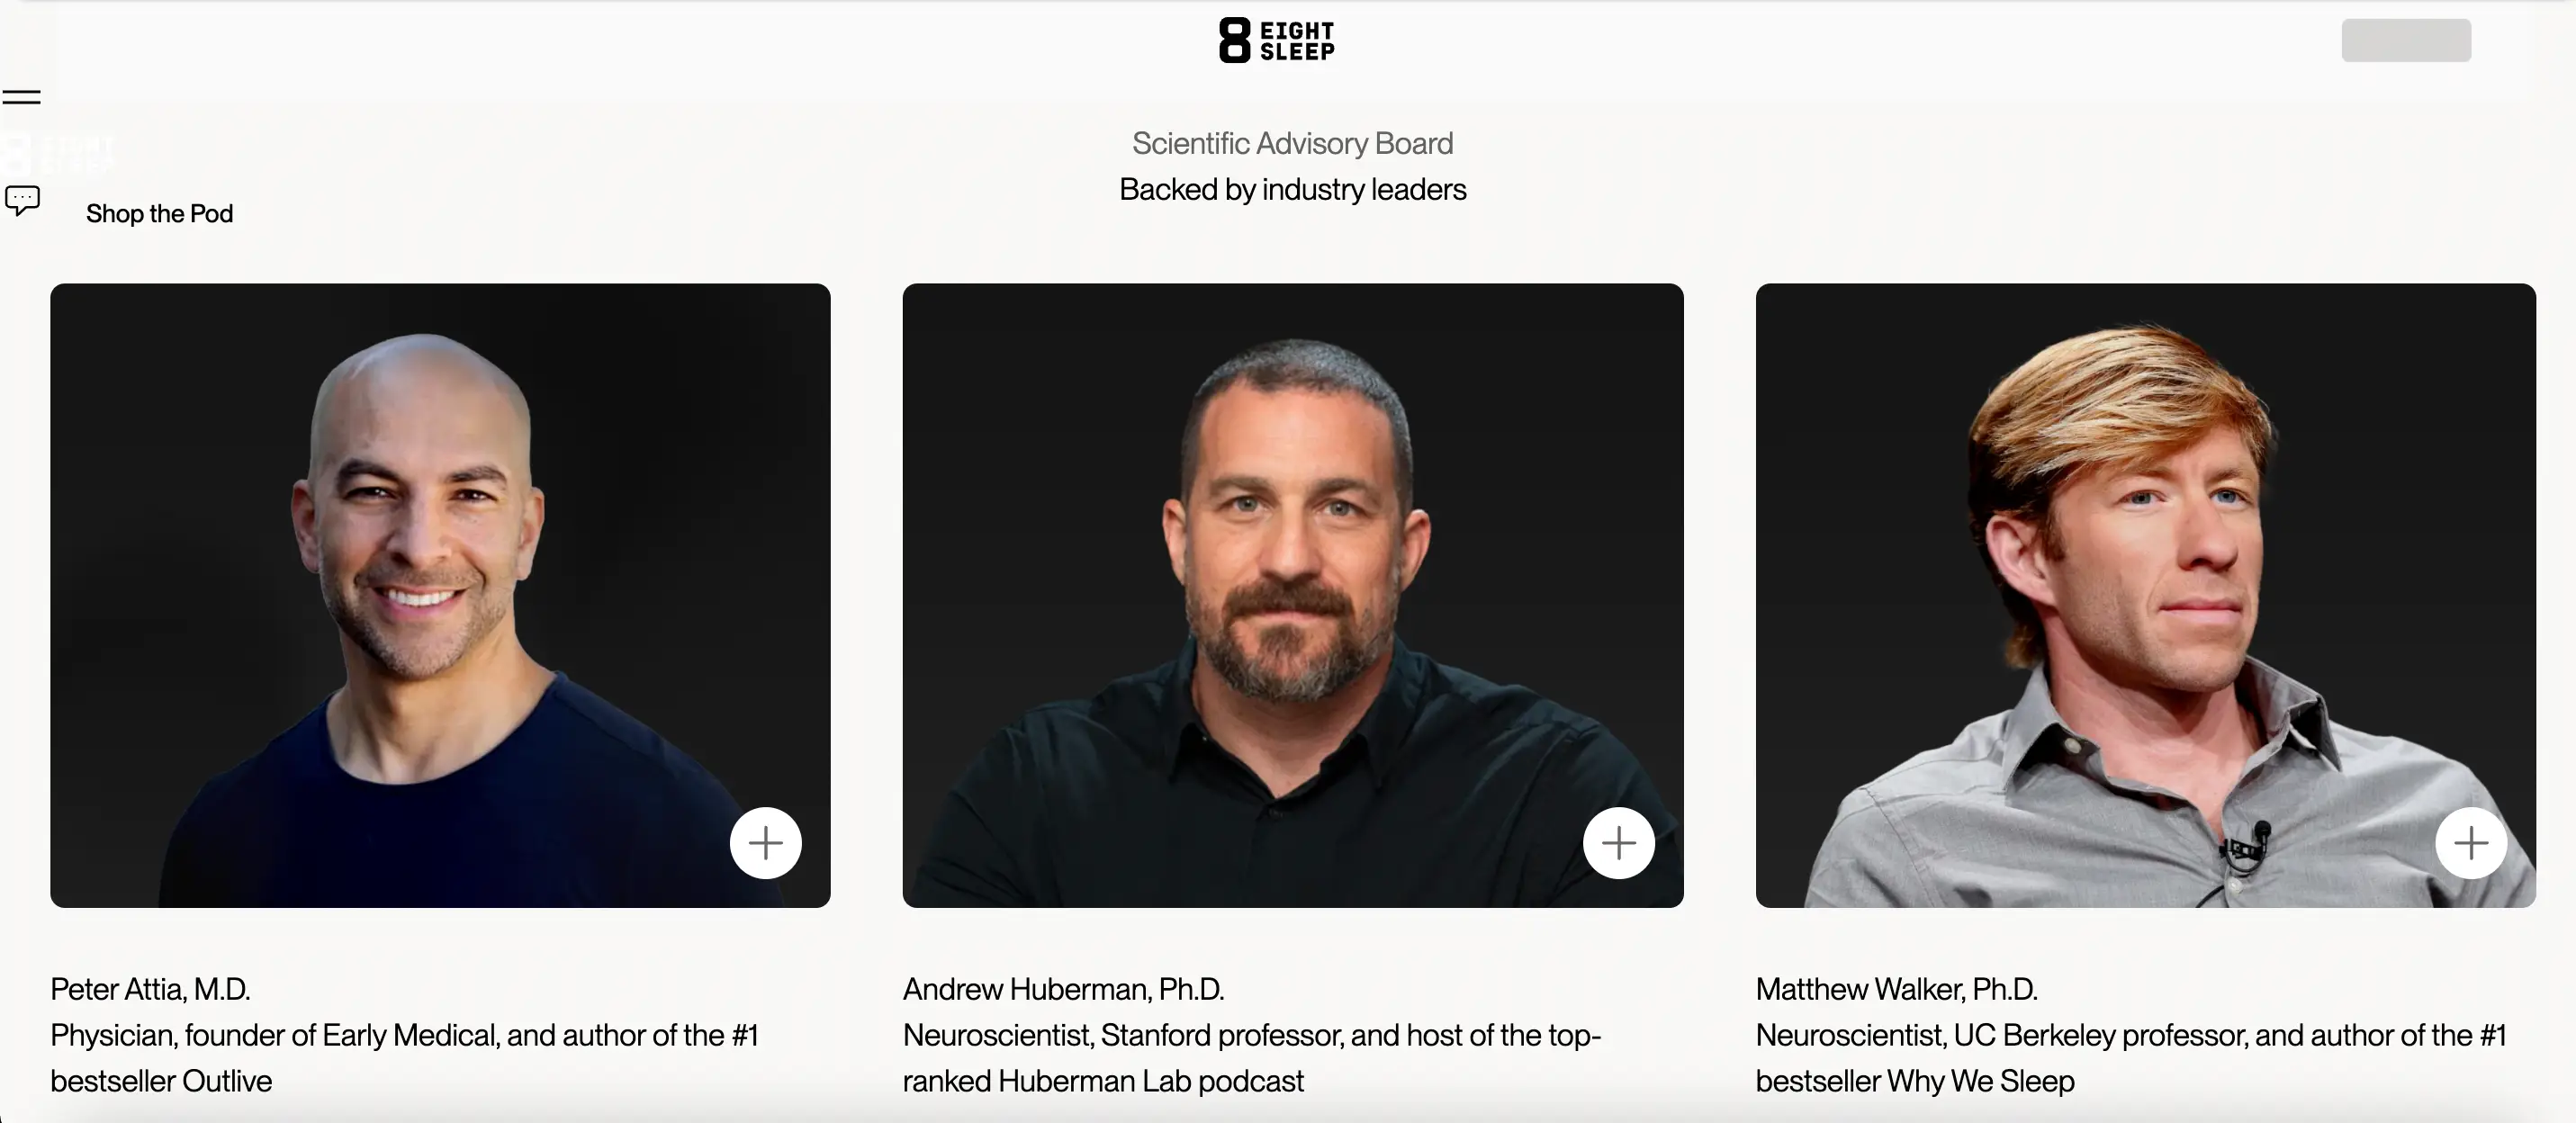Expand Andrew Huberman's card using the plus icon

(1618, 843)
